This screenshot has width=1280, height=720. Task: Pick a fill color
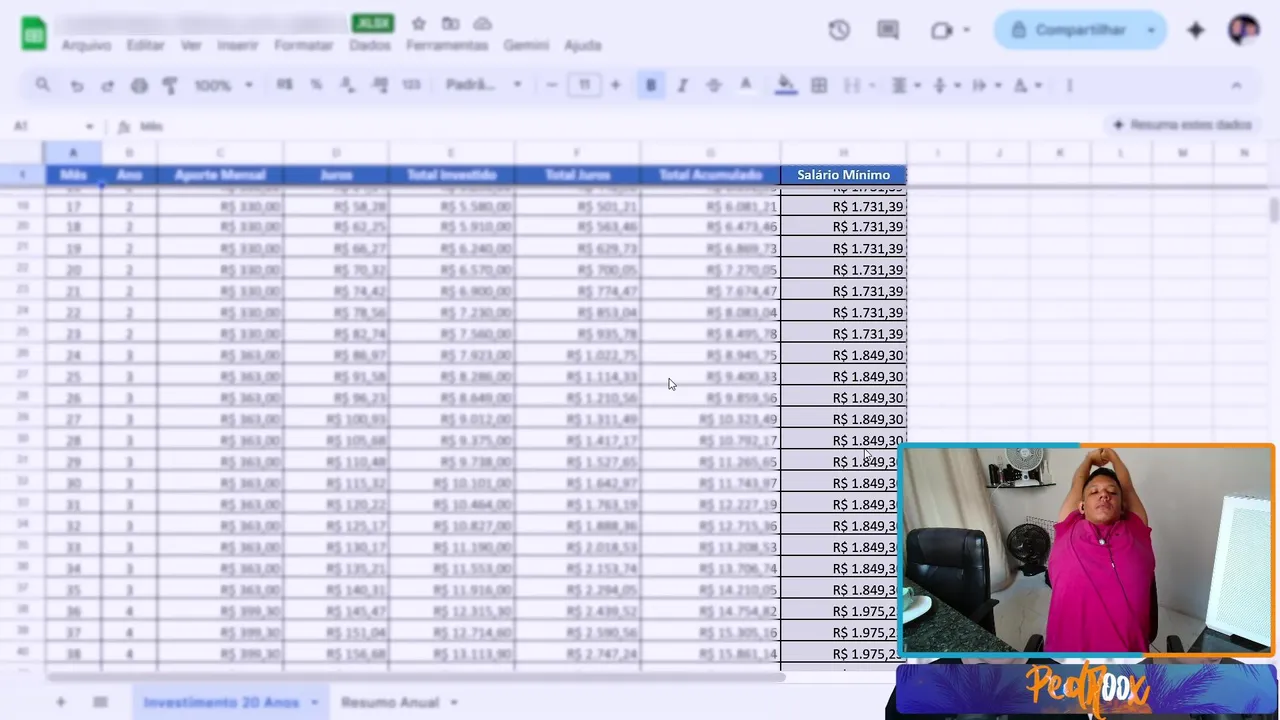click(786, 86)
